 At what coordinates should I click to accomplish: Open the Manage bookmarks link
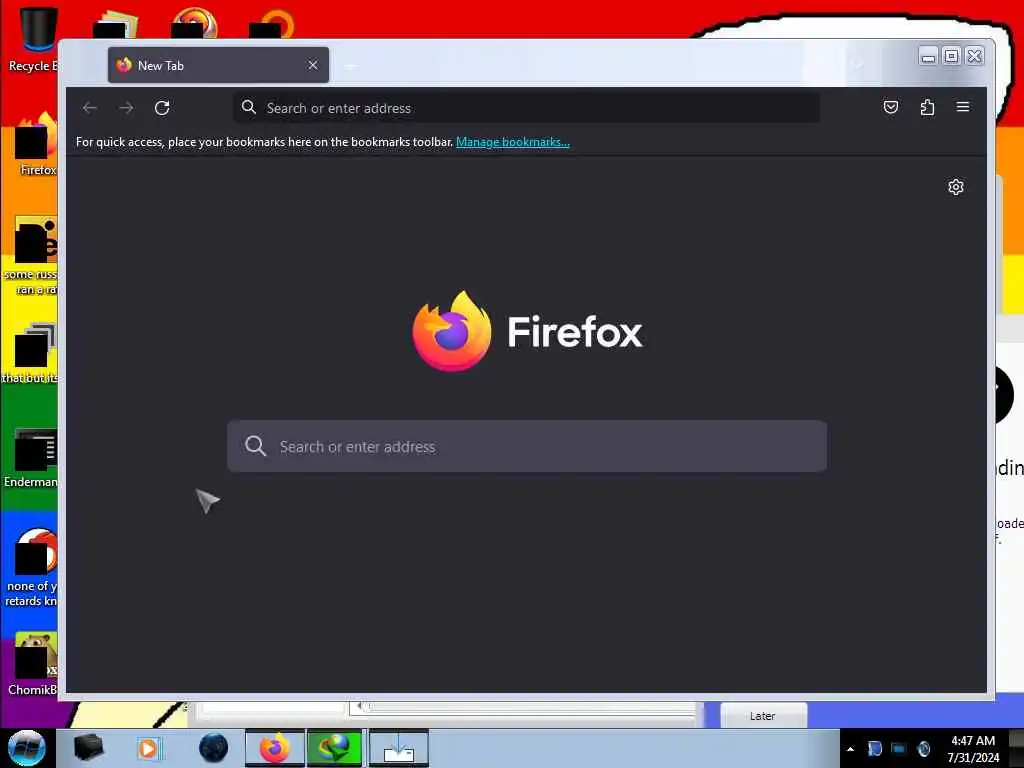513,142
